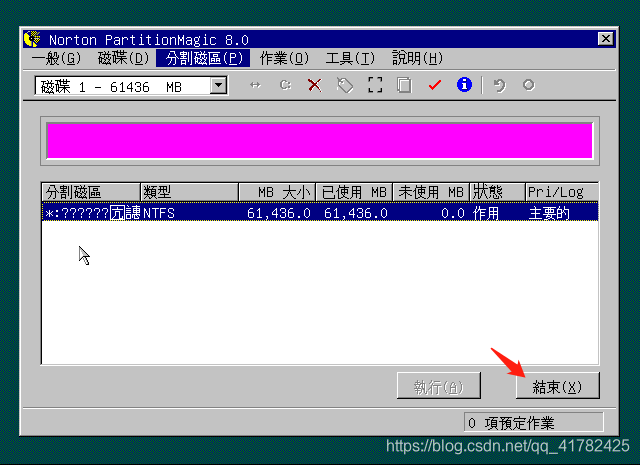Click the 主要的 cell in partition row
Image resolution: width=640 pixels, height=465 pixels.
pyautogui.click(x=549, y=213)
